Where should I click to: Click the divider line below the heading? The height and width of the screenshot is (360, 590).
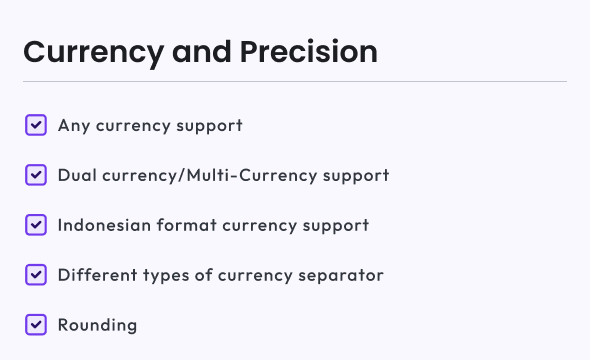click(295, 81)
